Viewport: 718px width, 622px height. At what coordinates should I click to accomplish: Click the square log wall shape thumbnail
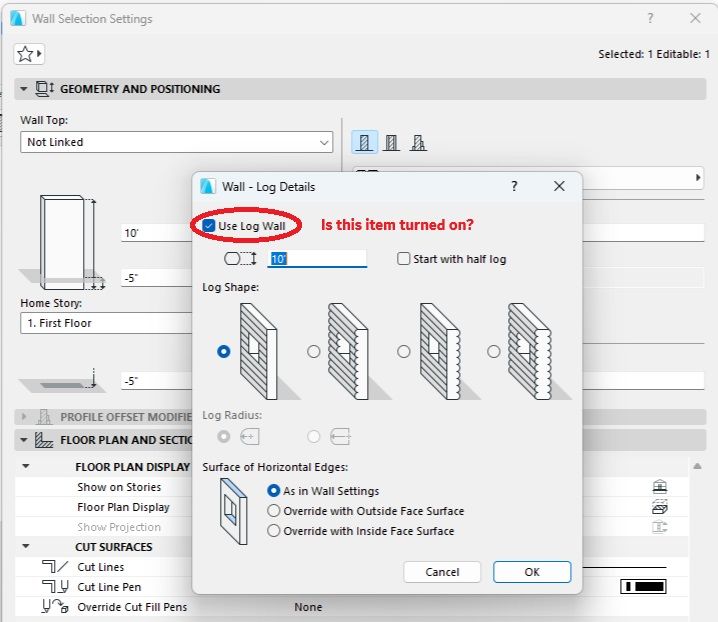pyautogui.click(x=268, y=351)
